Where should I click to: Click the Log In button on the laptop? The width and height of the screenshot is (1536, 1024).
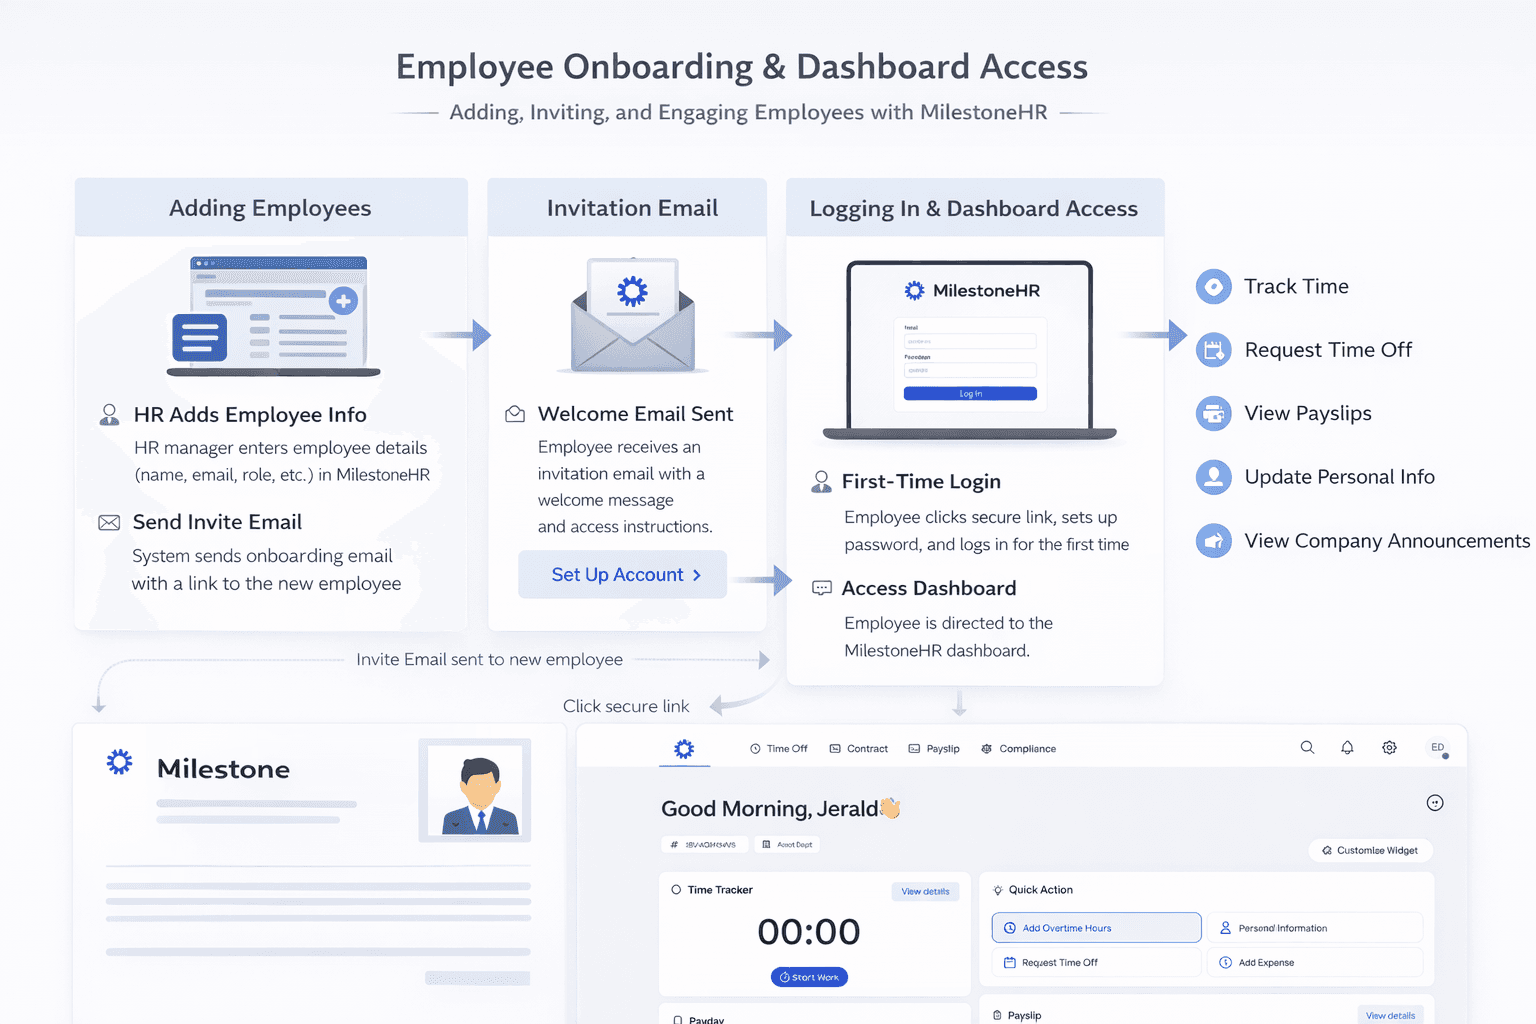coord(970,394)
